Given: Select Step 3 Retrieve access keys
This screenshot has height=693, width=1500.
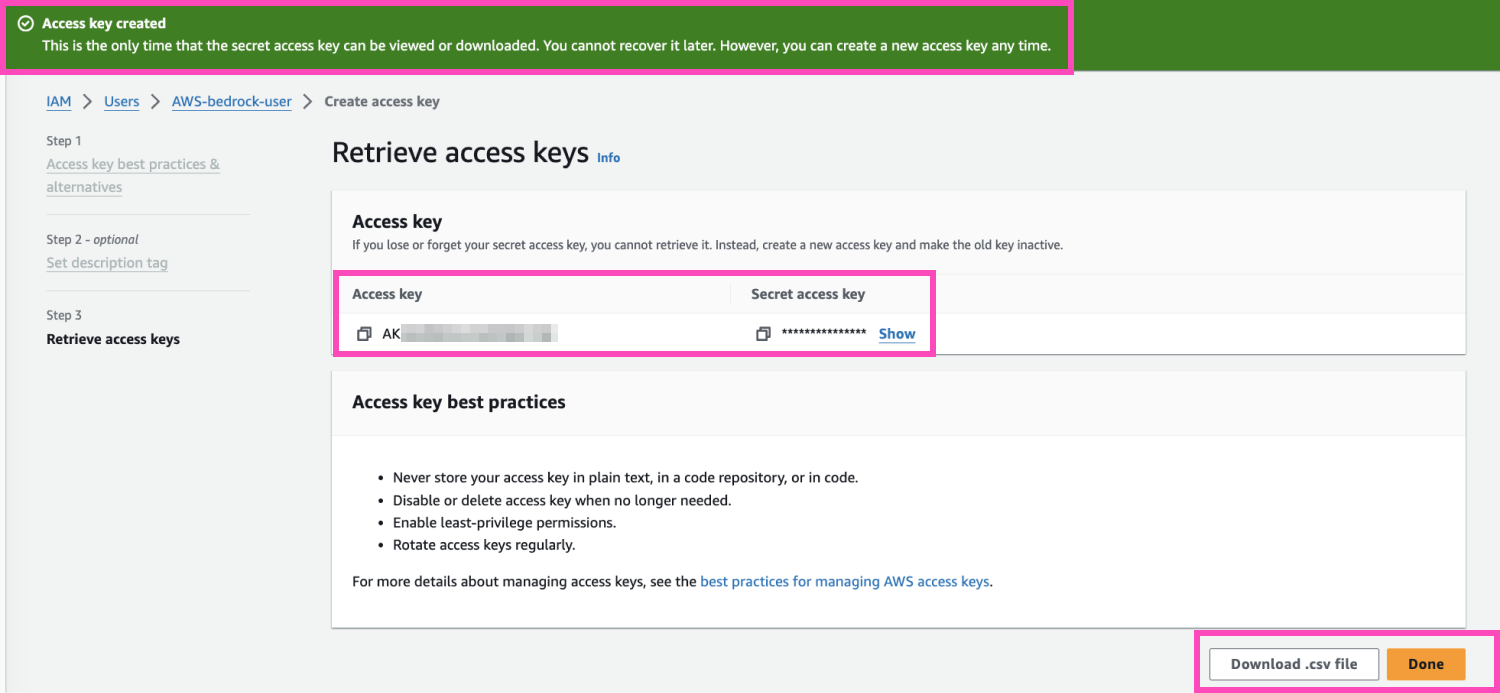Looking at the screenshot, I should [112, 338].
